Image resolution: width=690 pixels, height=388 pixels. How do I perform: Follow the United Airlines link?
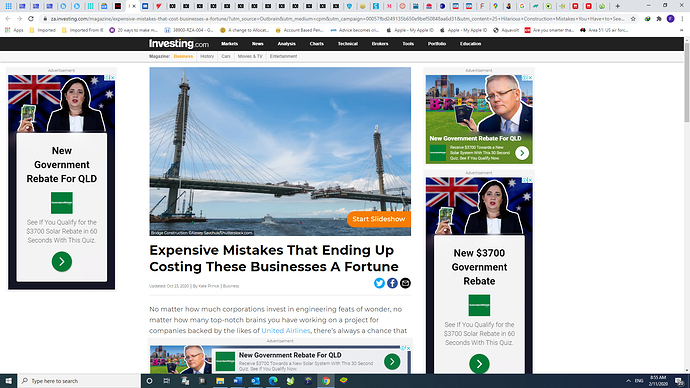coord(286,330)
